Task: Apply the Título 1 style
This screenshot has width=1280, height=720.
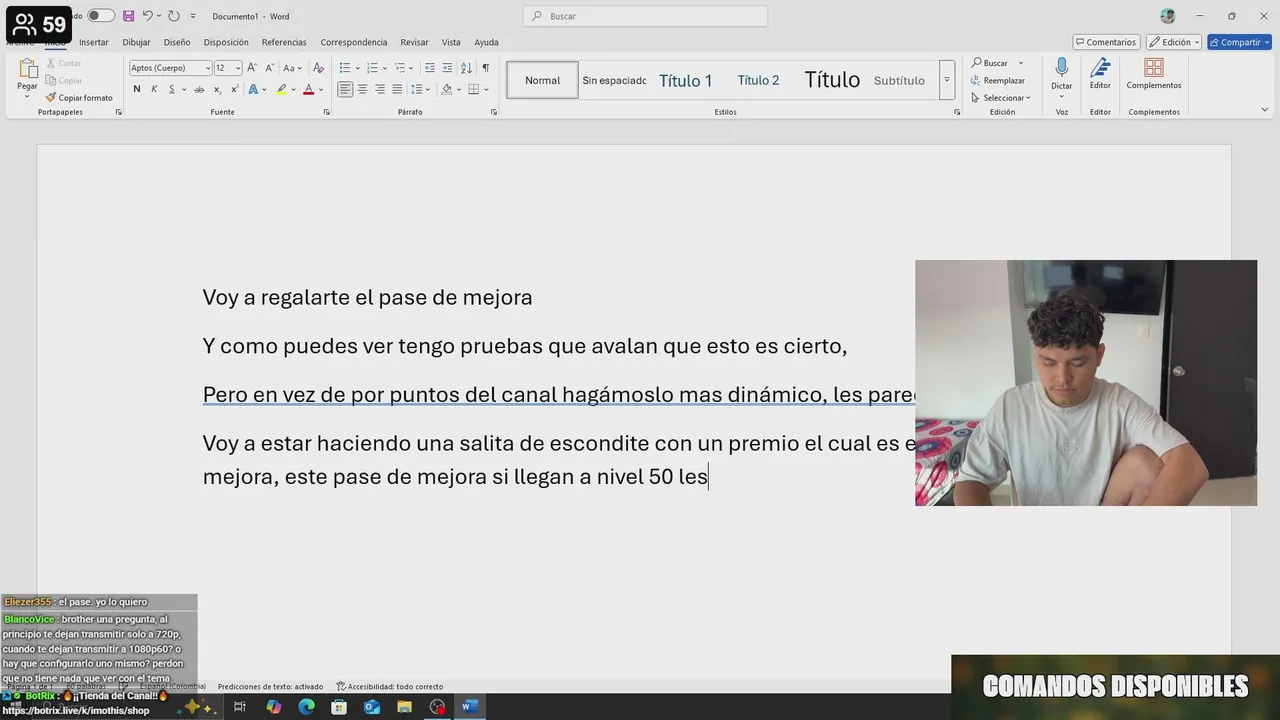Action: [x=685, y=81]
